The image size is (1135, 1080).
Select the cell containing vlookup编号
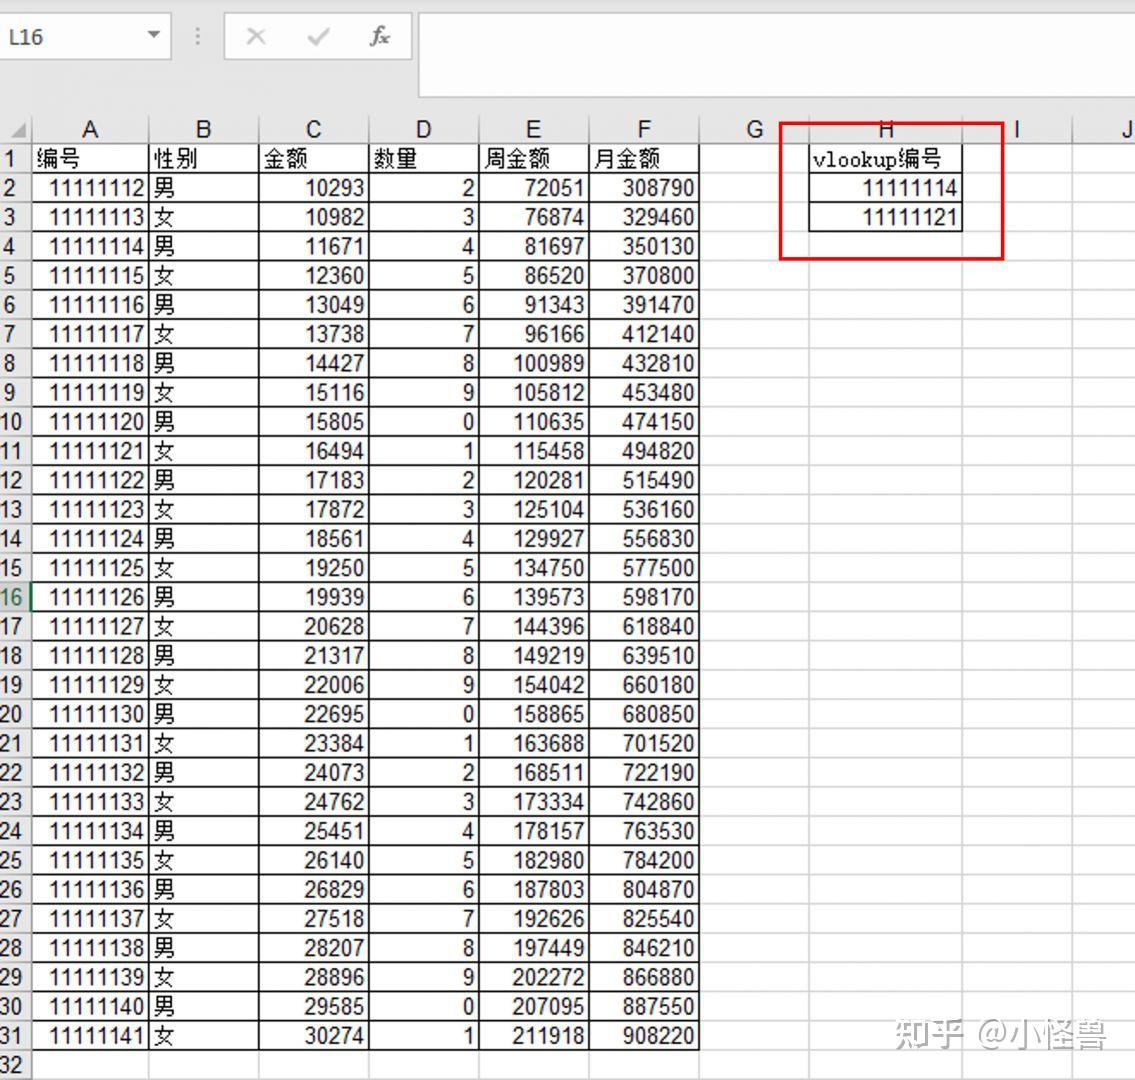[x=885, y=158]
